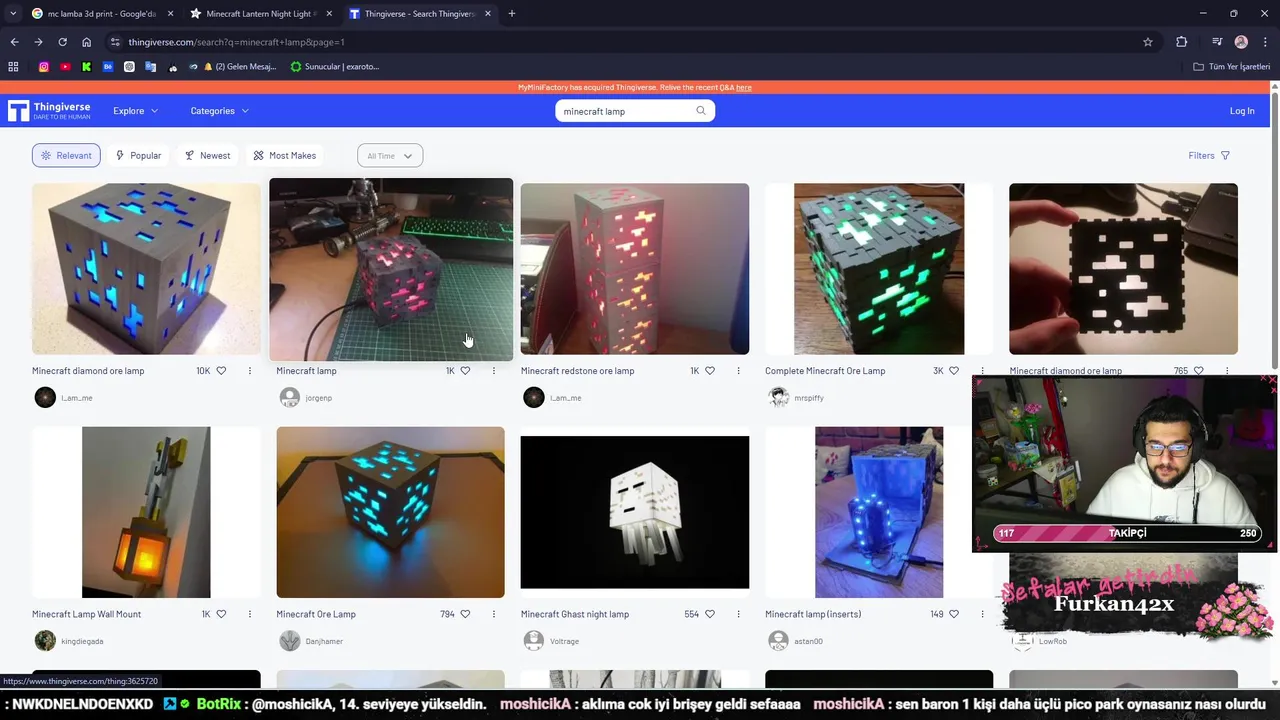Open more options for Minecraft Ore Lamp
Image resolution: width=1280 pixels, height=720 pixels.
pos(494,614)
